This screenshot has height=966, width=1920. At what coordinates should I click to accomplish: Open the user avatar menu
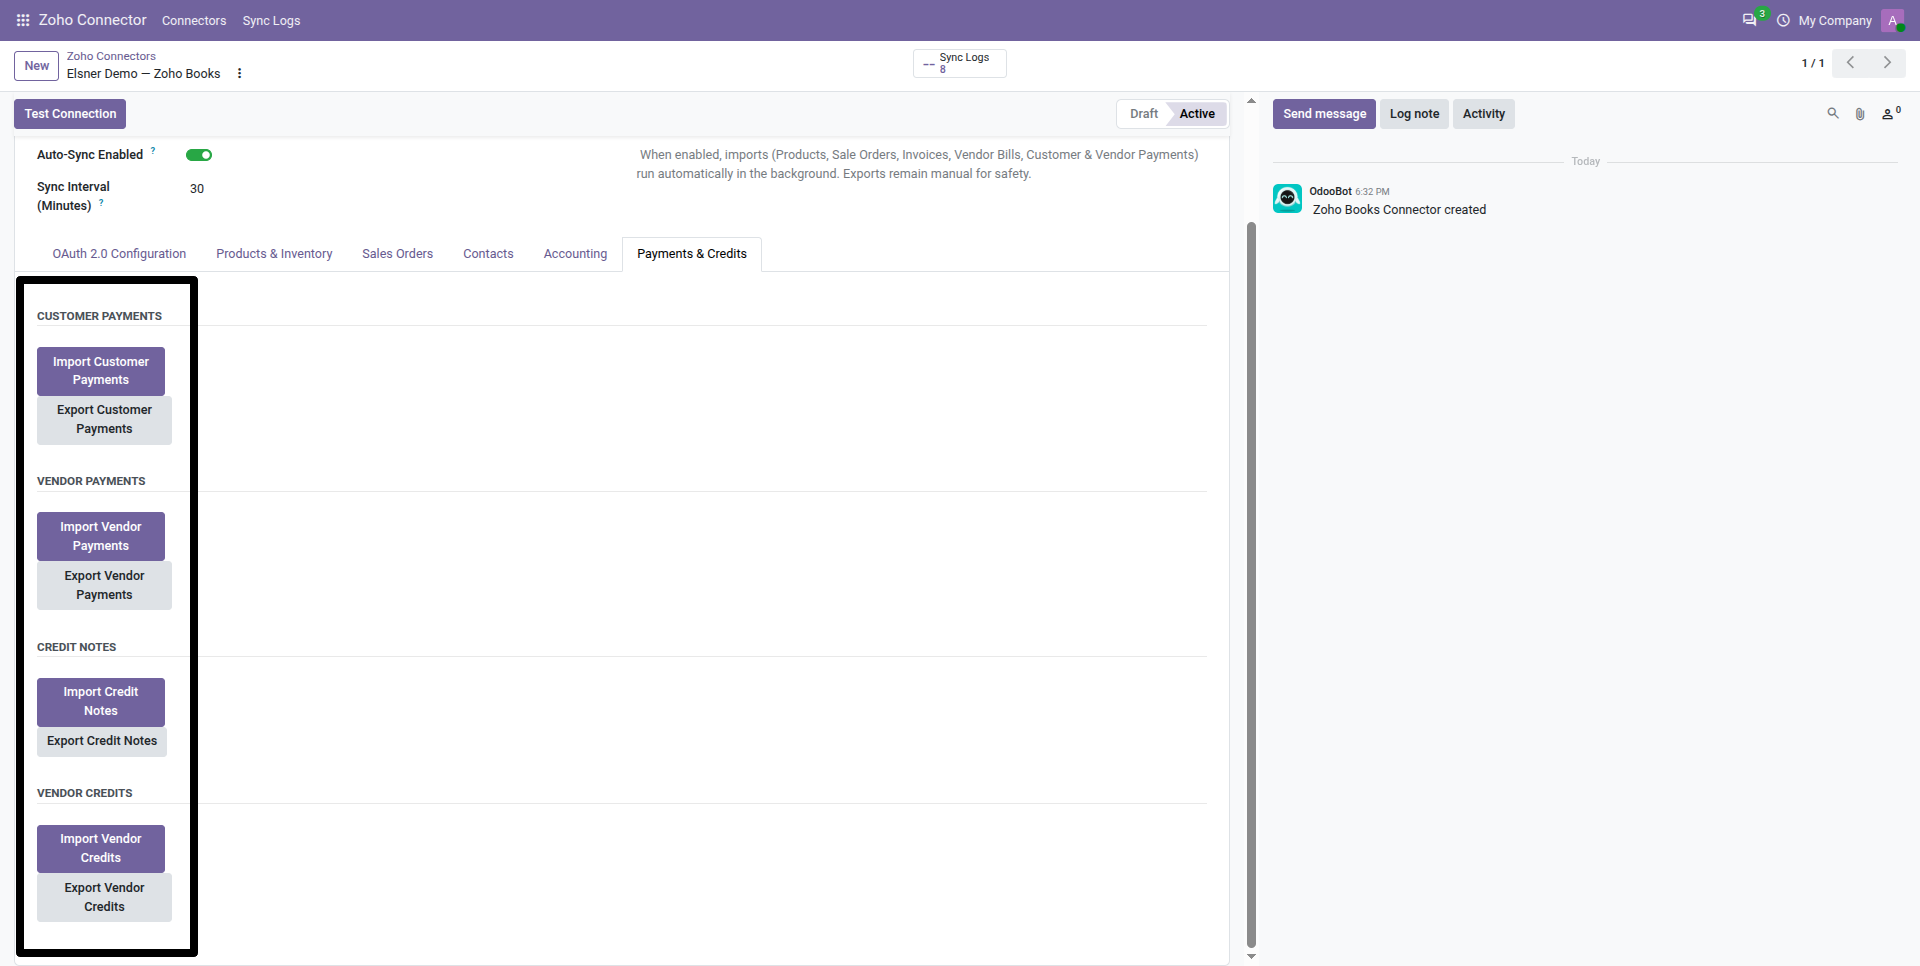pyautogui.click(x=1892, y=20)
